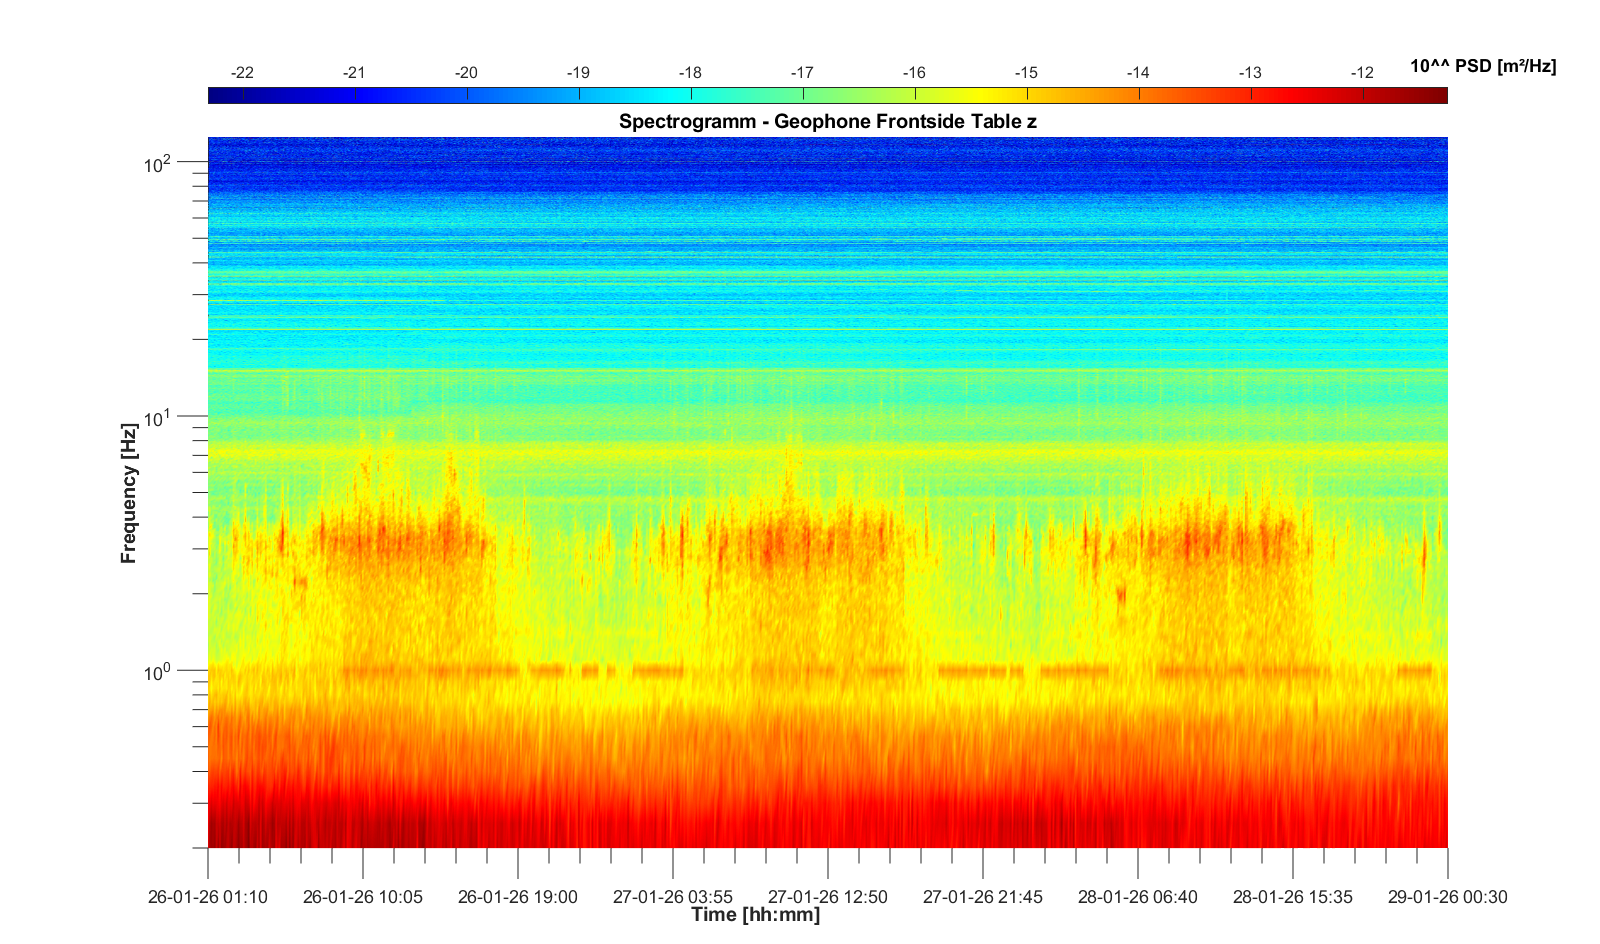Click the 26-01-26 19:00 time tick label
The width and height of the screenshot is (1600, 944).
click(x=518, y=897)
